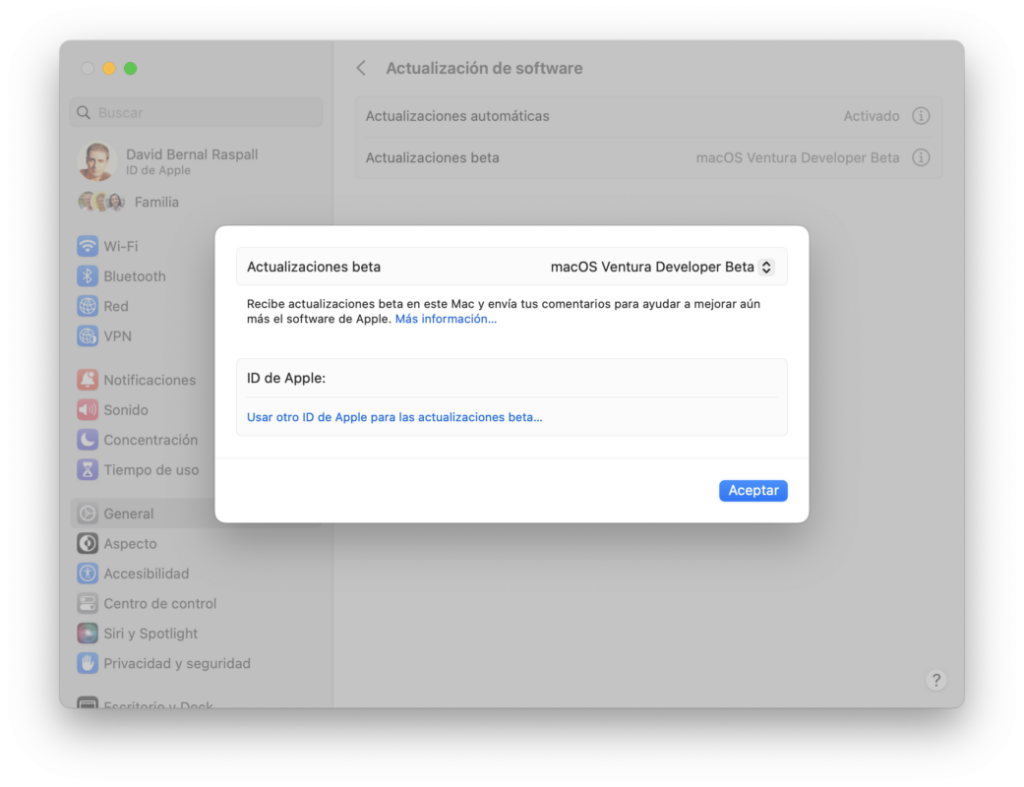Click the VPN sidebar icon
Viewport: 1024px width, 787px height.
click(88, 336)
